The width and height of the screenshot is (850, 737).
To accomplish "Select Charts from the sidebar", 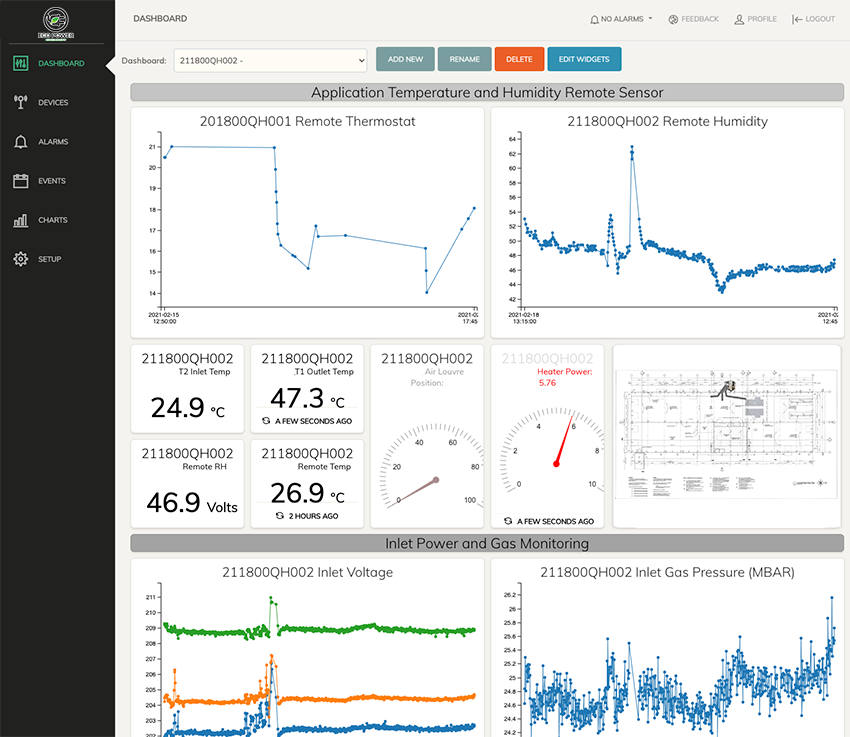I will point(53,220).
